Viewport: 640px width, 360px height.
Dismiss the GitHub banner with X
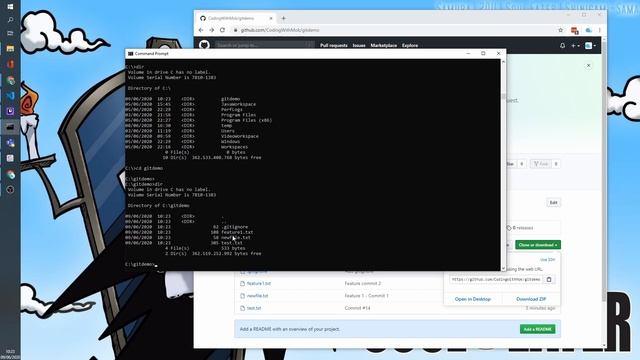click(x=589, y=65)
